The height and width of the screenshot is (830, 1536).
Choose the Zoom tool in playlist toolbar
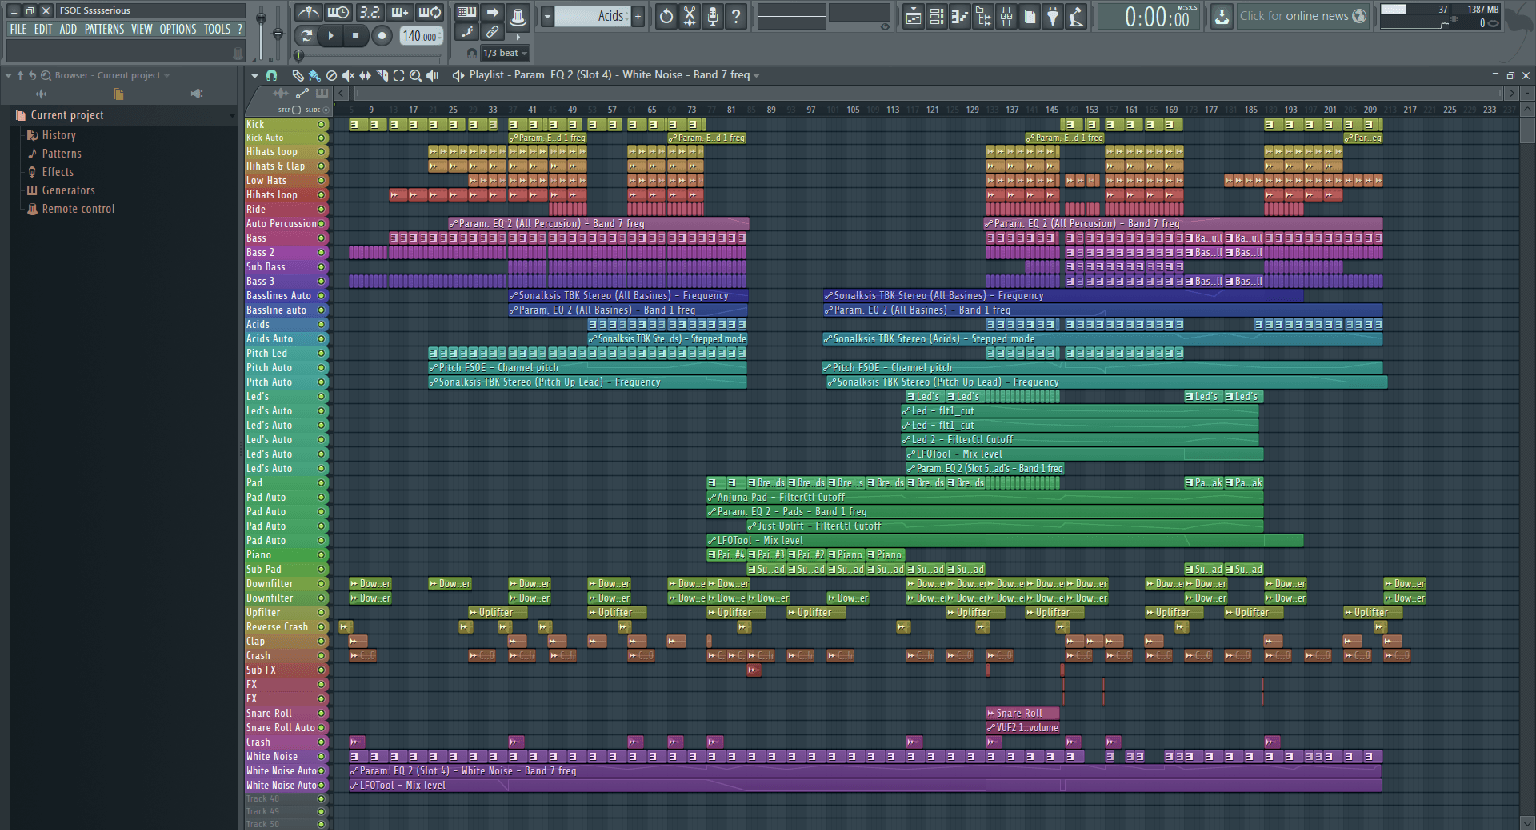(415, 75)
